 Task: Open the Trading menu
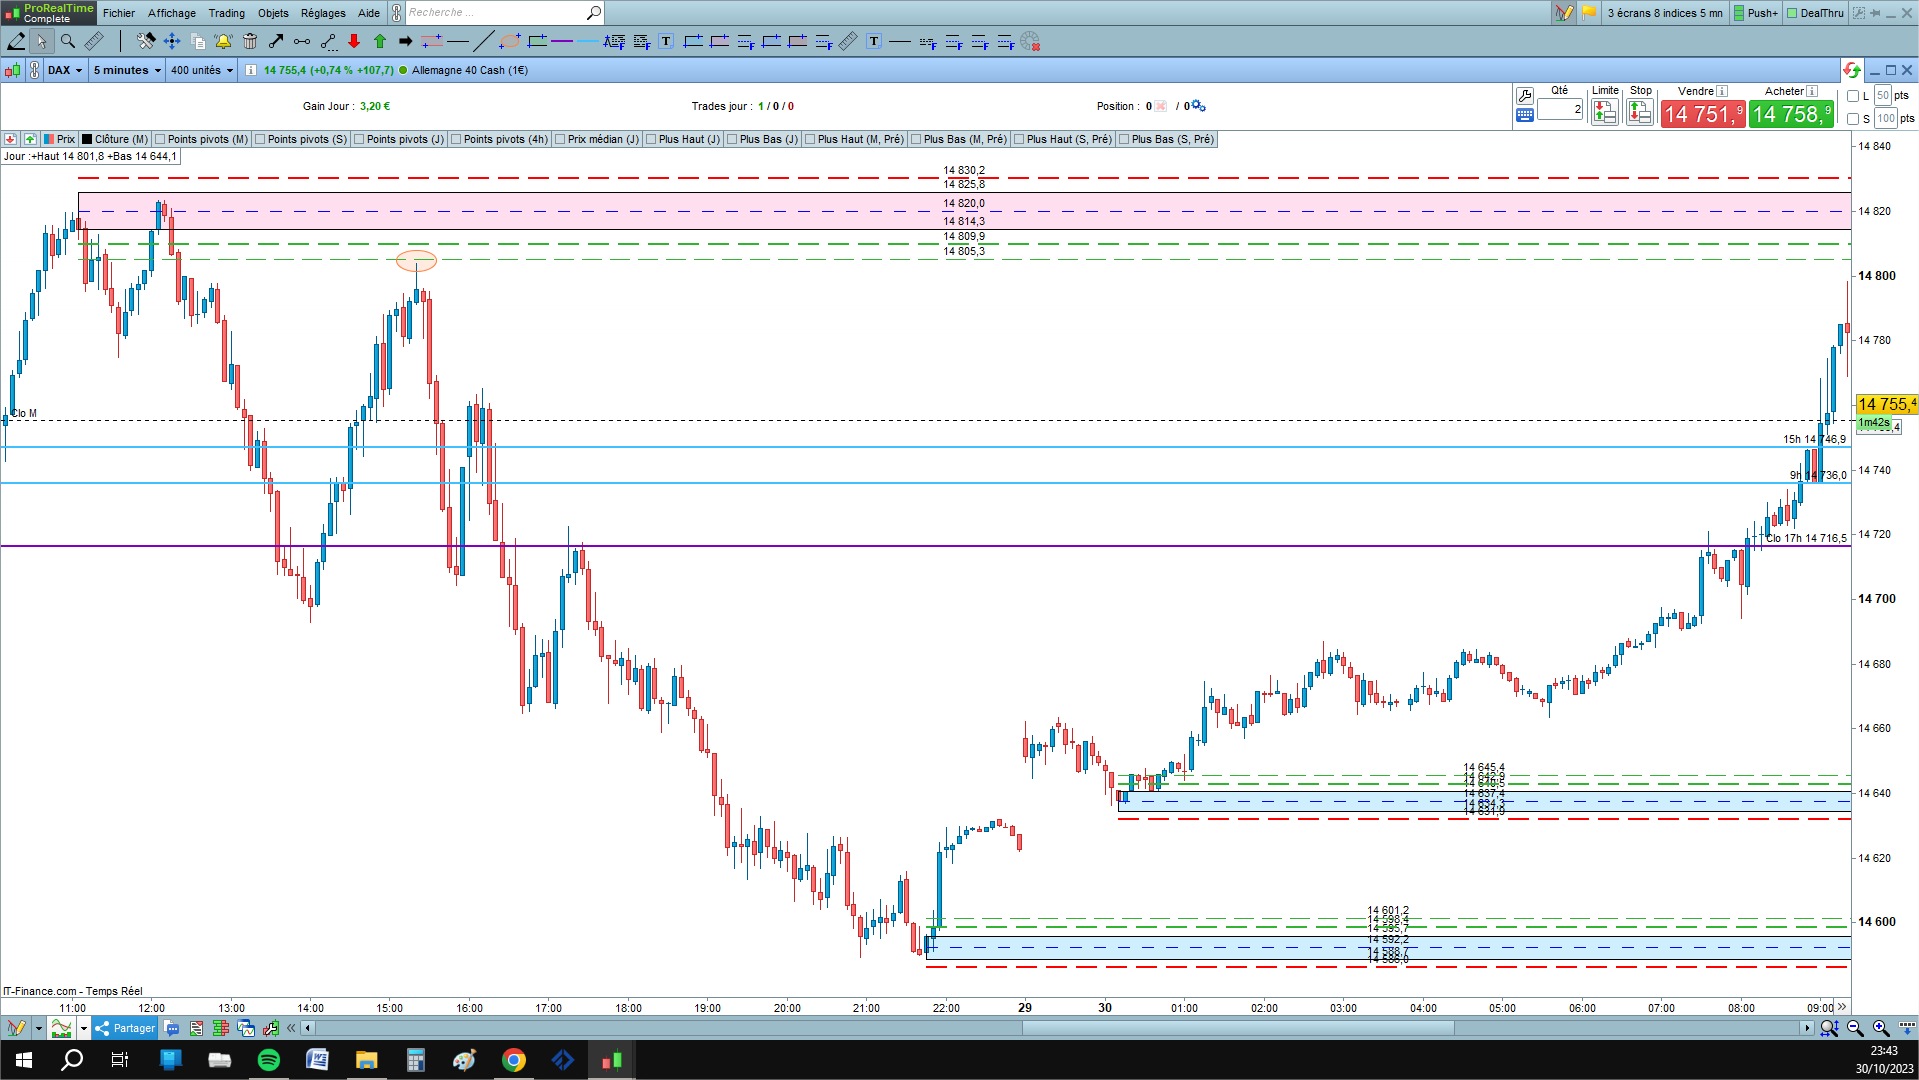(x=226, y=13)
